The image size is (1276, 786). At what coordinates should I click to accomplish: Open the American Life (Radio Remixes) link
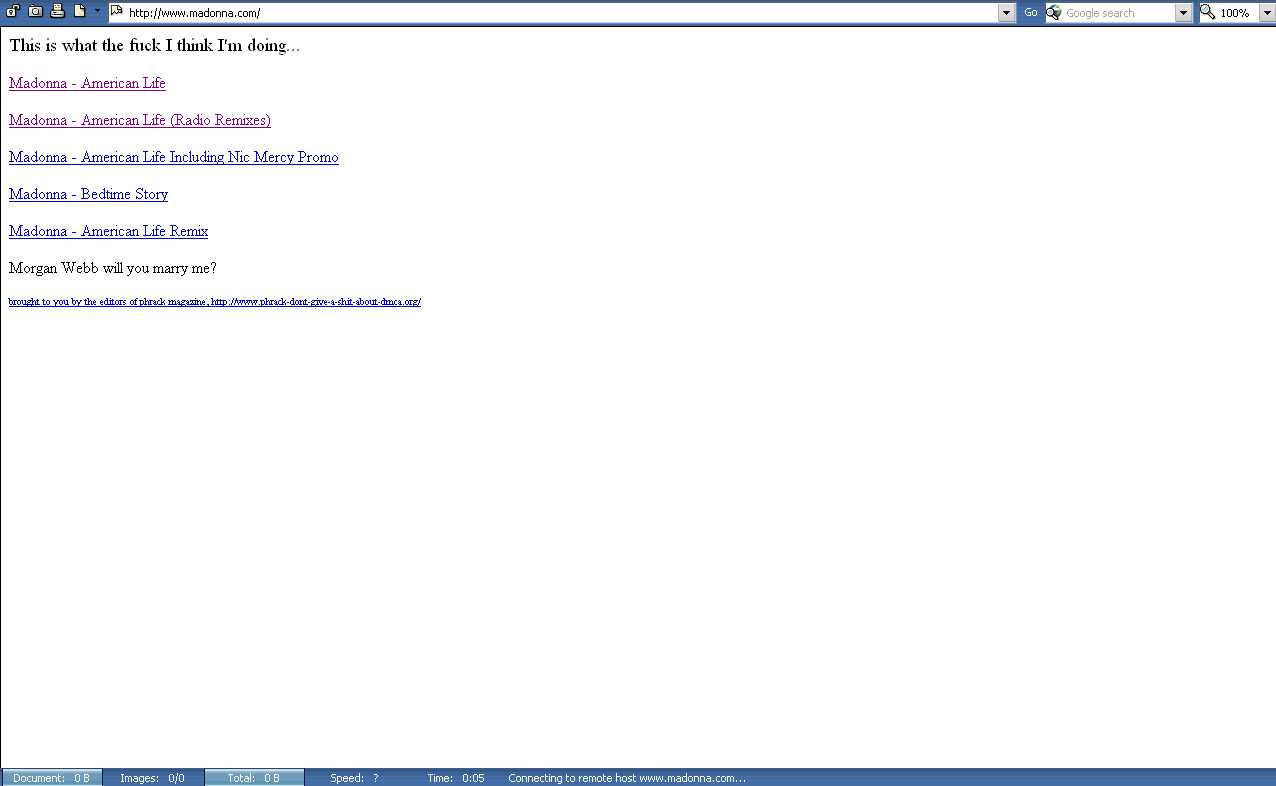click(139, 120)
